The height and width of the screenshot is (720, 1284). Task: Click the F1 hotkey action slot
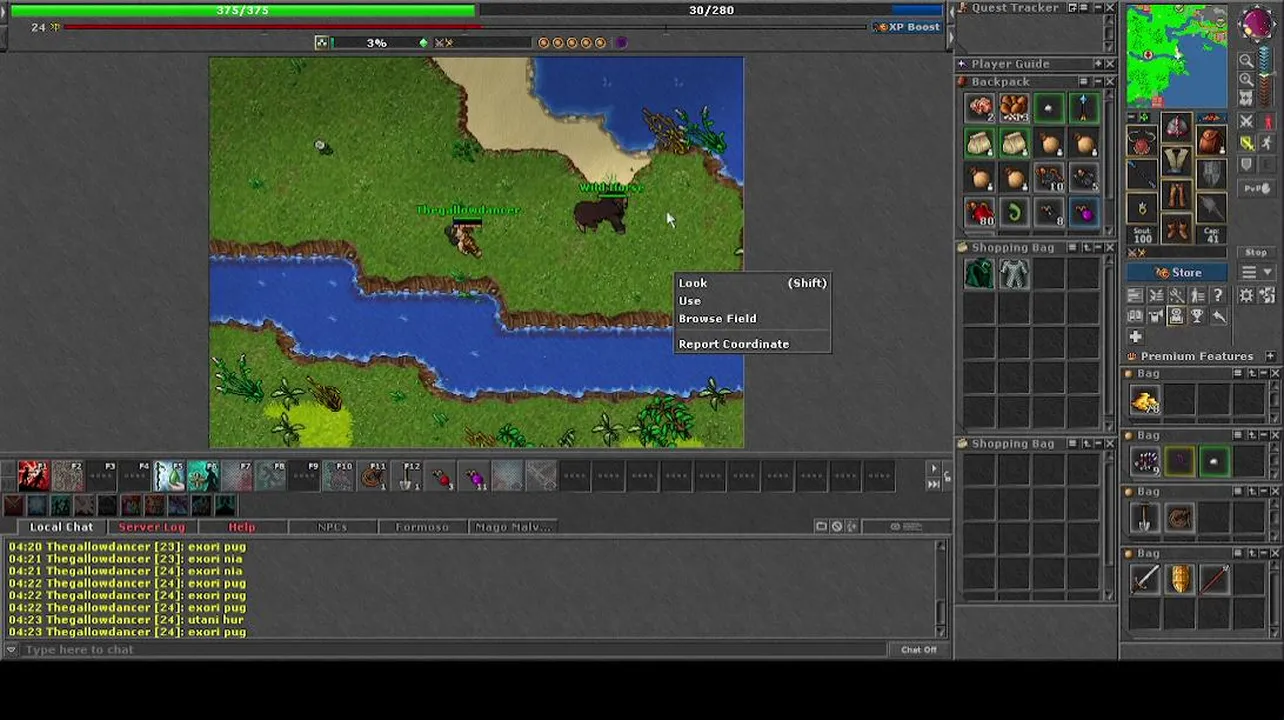point(33,476)
